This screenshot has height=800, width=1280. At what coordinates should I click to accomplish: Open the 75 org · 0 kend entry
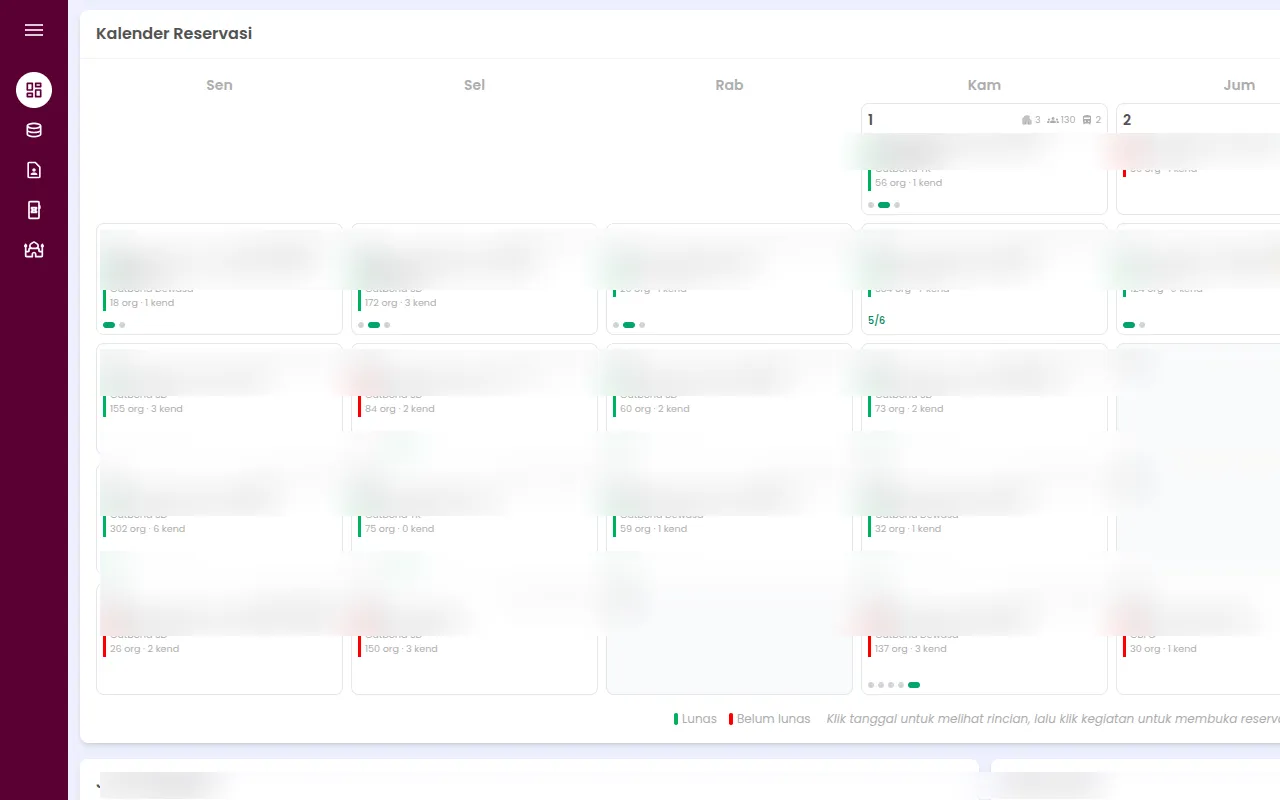(399, 529)
